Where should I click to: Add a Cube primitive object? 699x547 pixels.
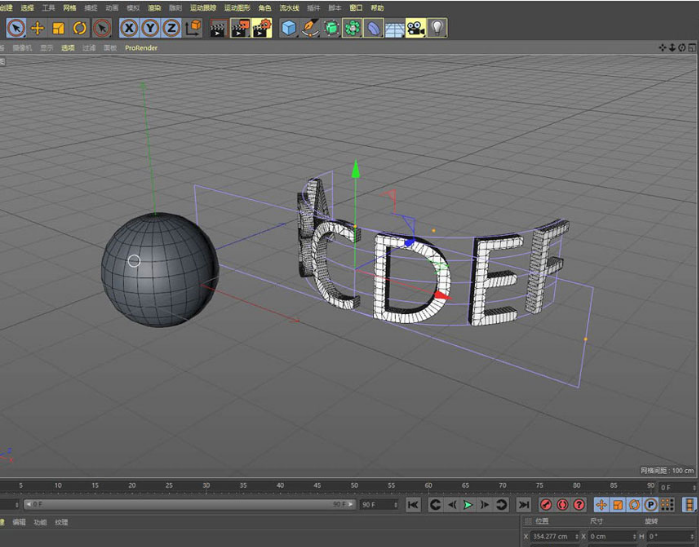click(289, 28)
